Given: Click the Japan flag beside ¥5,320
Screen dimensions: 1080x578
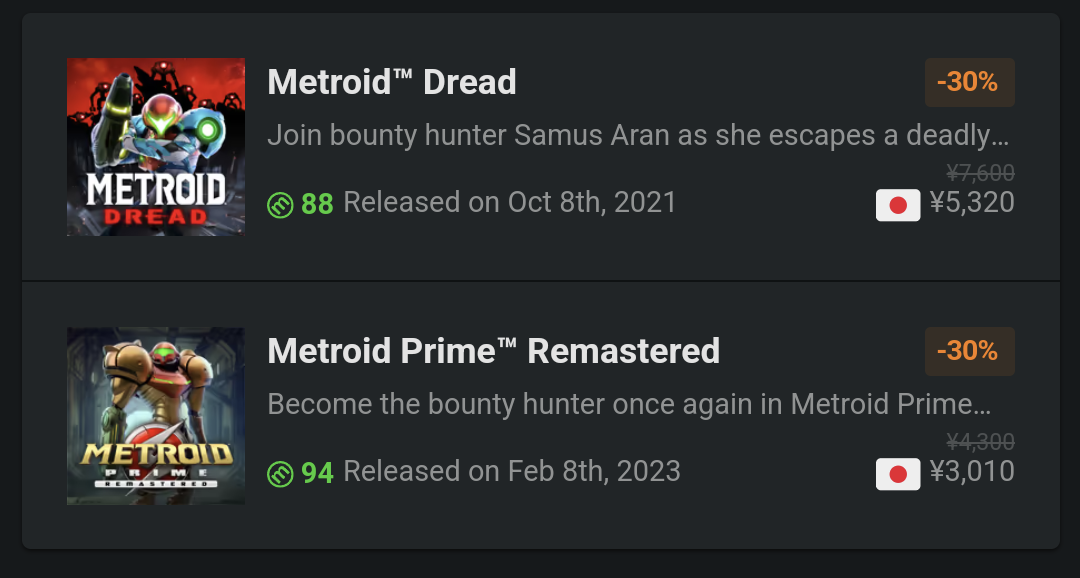Looking at the screenshot, I should (x=898, y=205).
